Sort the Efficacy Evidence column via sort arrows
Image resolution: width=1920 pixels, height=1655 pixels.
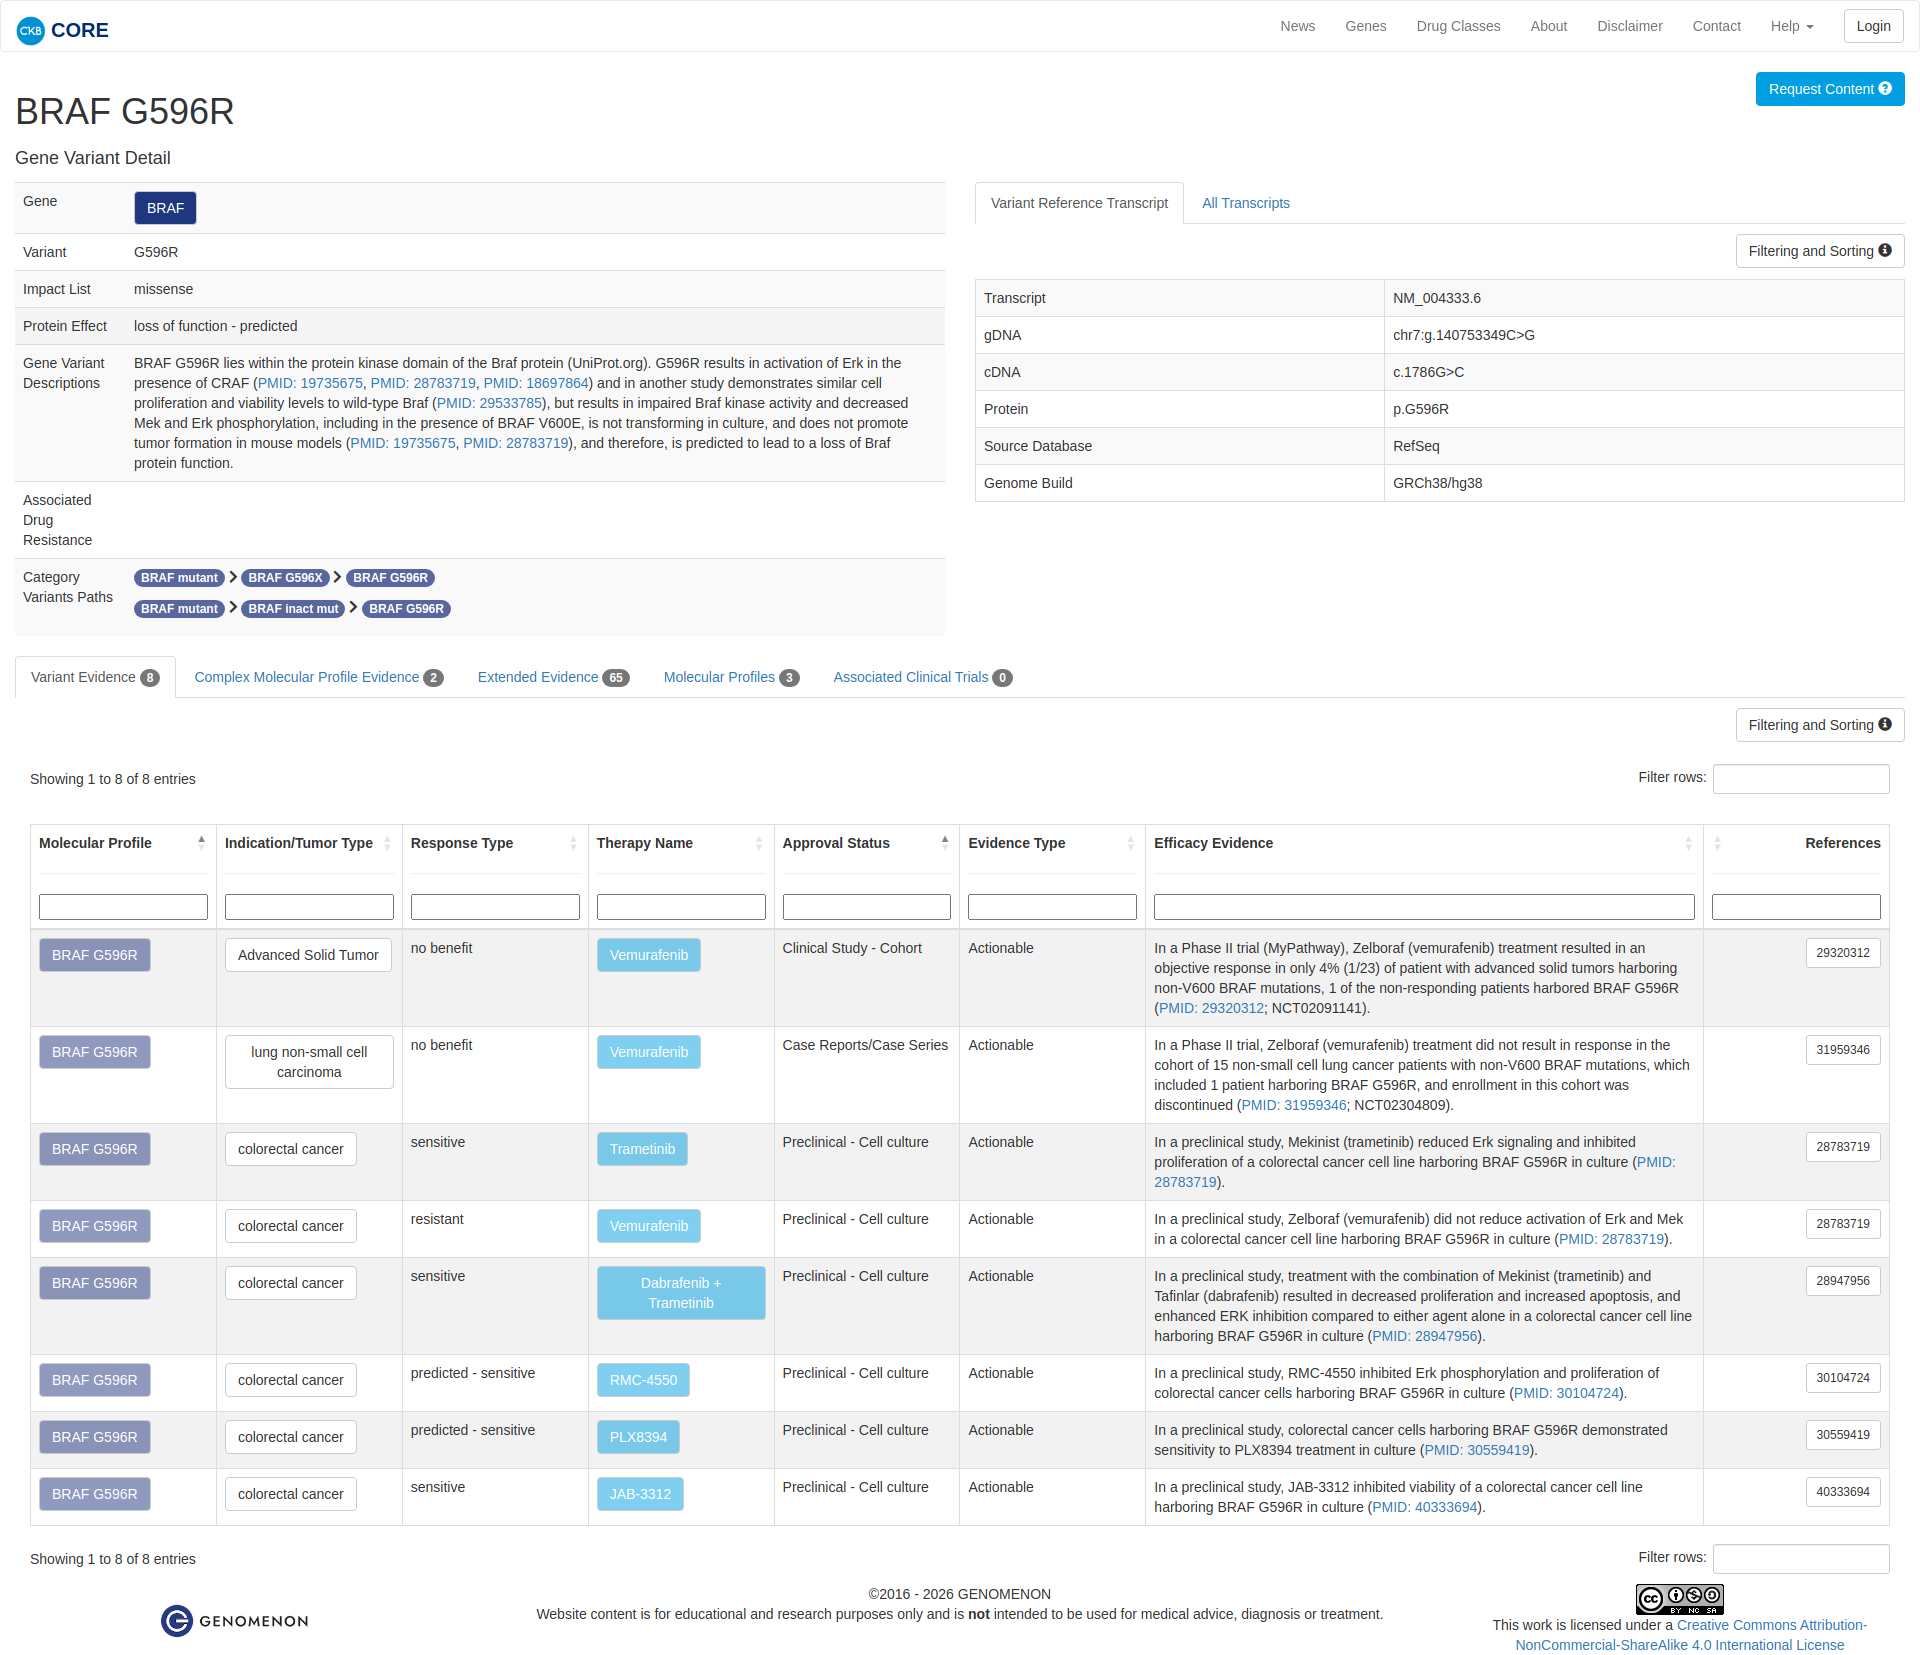pos(1688,843)
